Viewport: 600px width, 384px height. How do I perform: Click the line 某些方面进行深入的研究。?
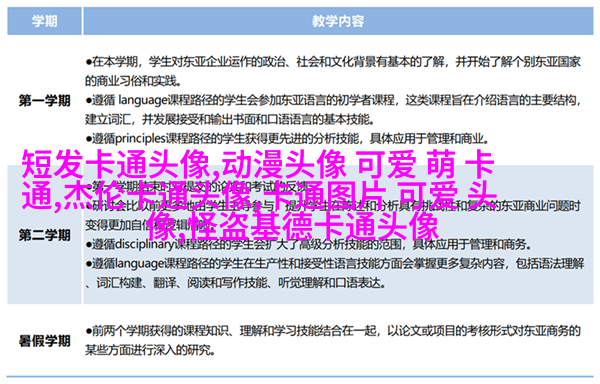point(150,350)
